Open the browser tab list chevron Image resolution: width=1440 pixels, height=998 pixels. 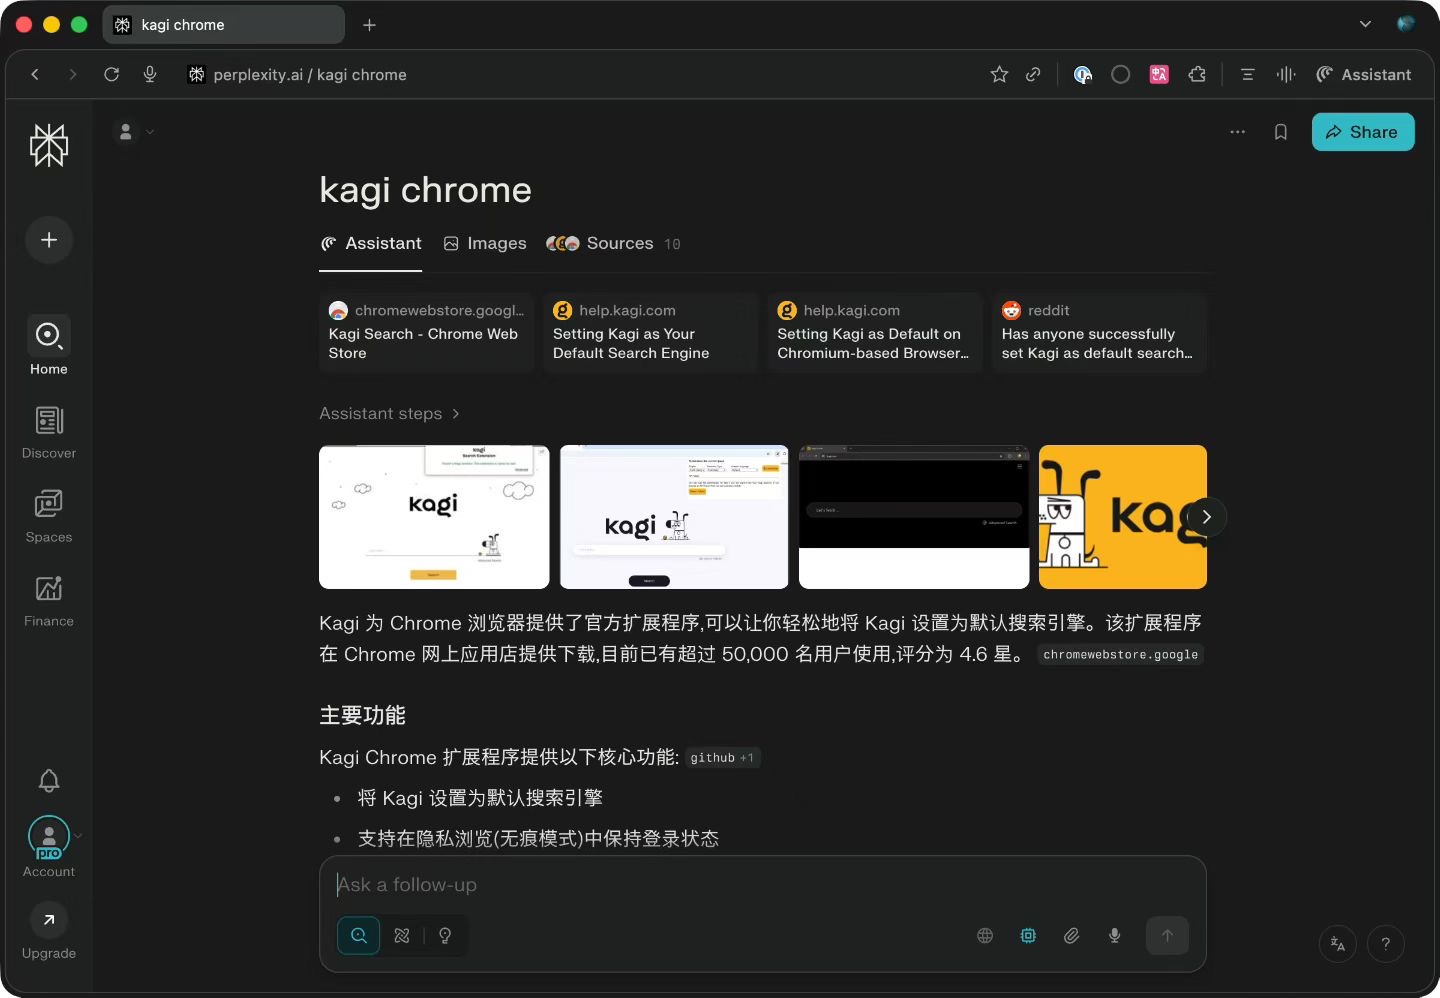(x=1365, y=24)
